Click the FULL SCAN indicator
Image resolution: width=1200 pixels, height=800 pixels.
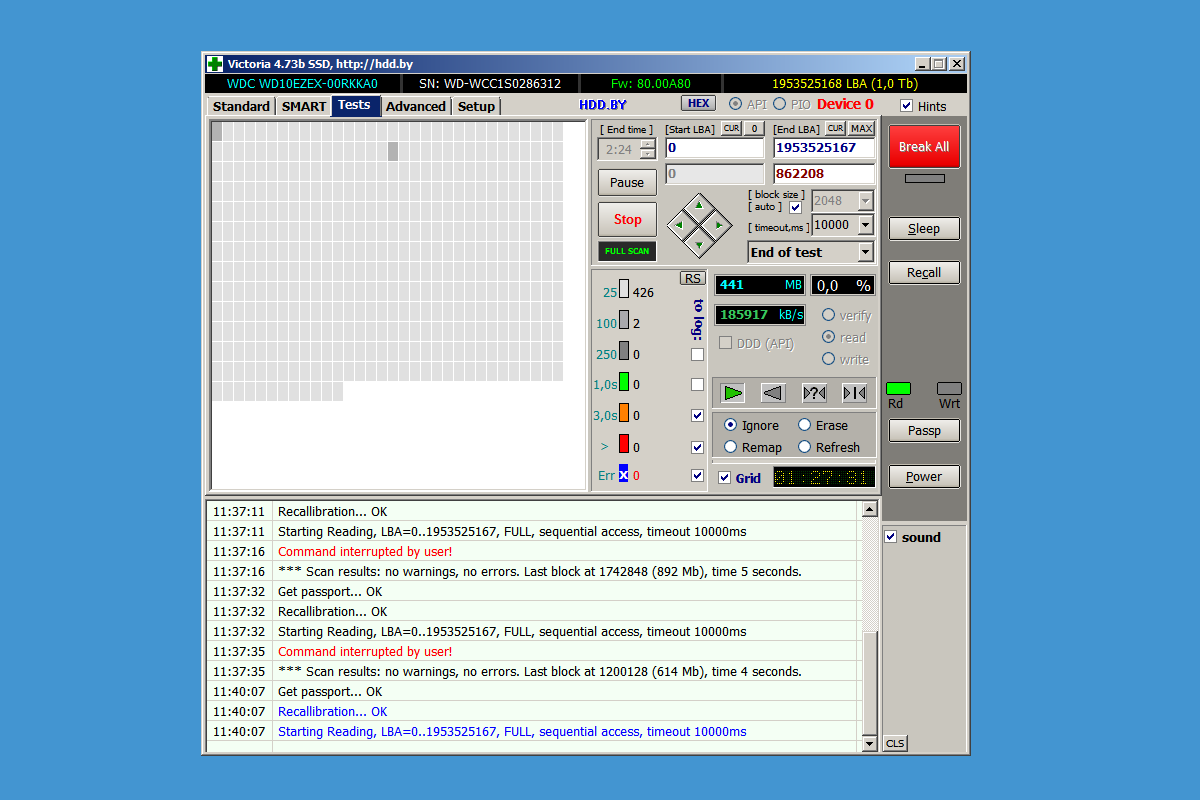[627, 251]
